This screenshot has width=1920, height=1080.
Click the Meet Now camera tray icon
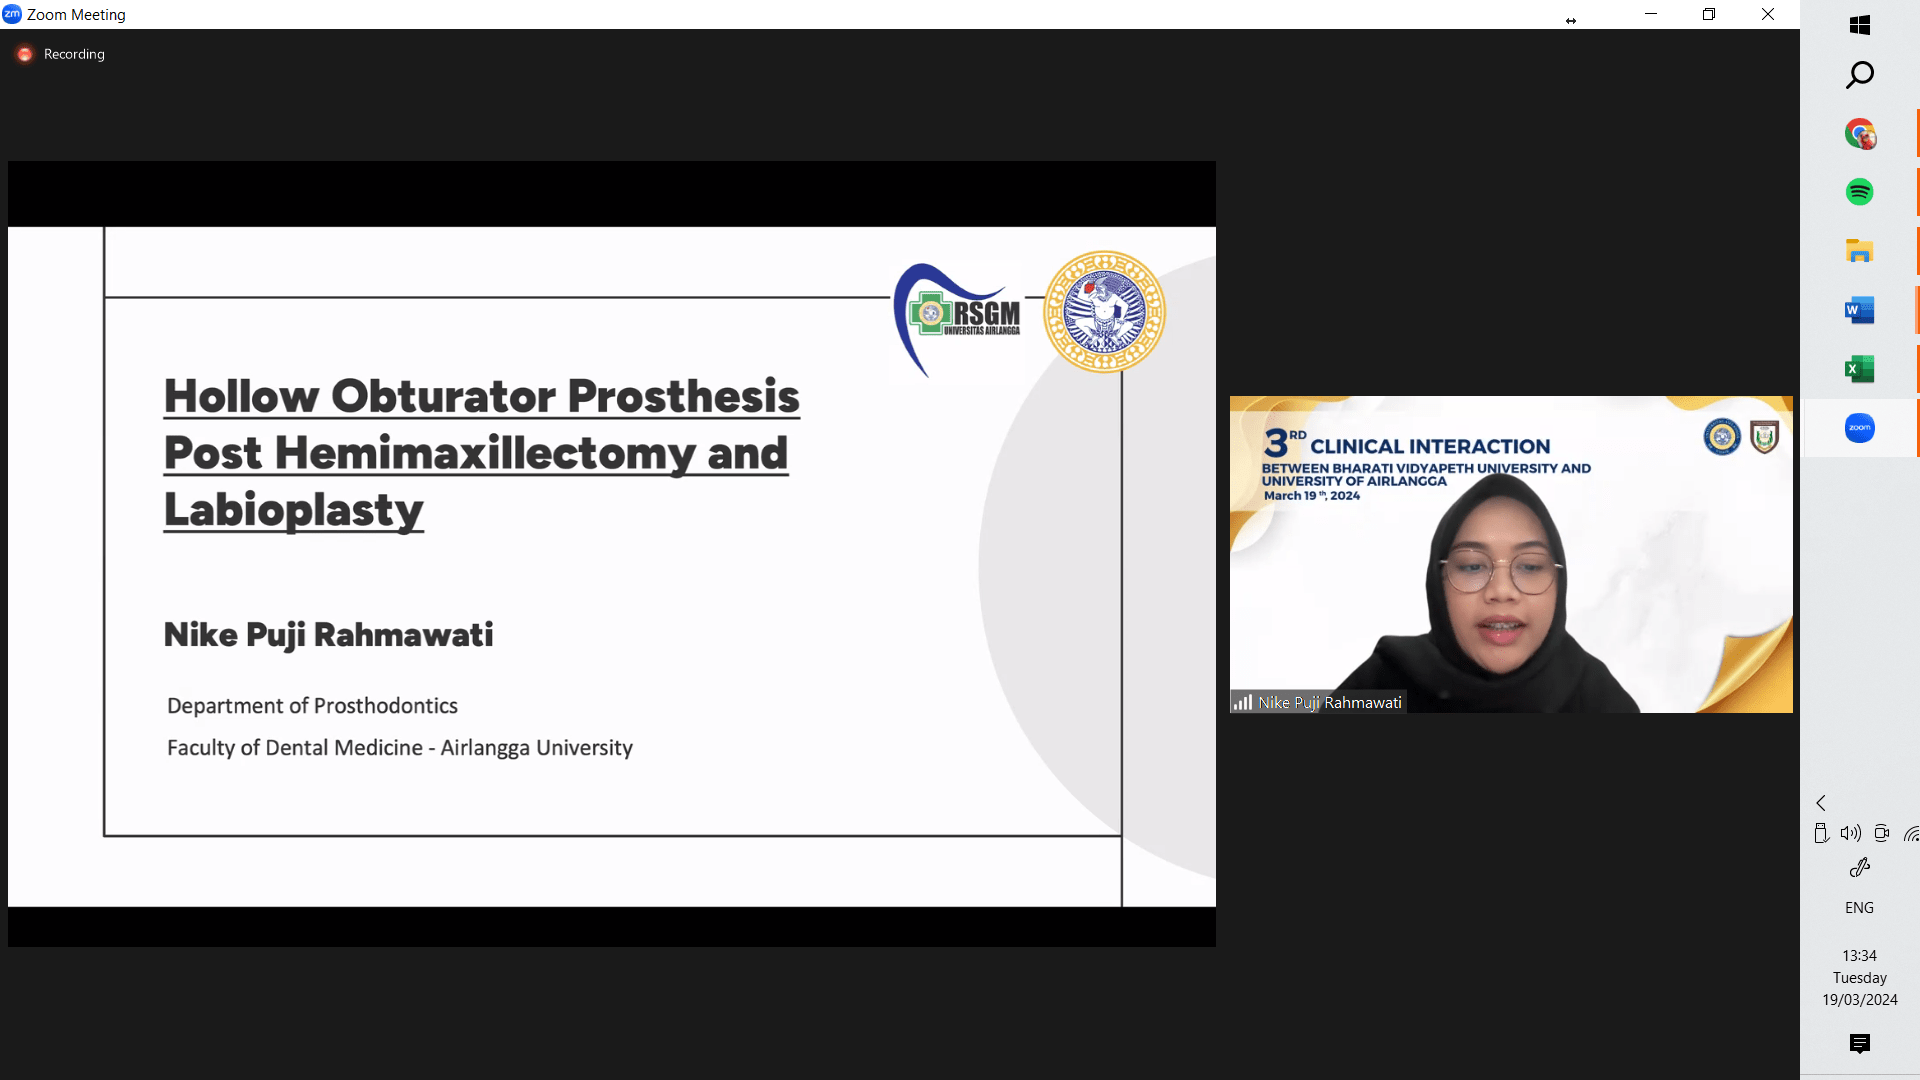[x=1882, y=833]
